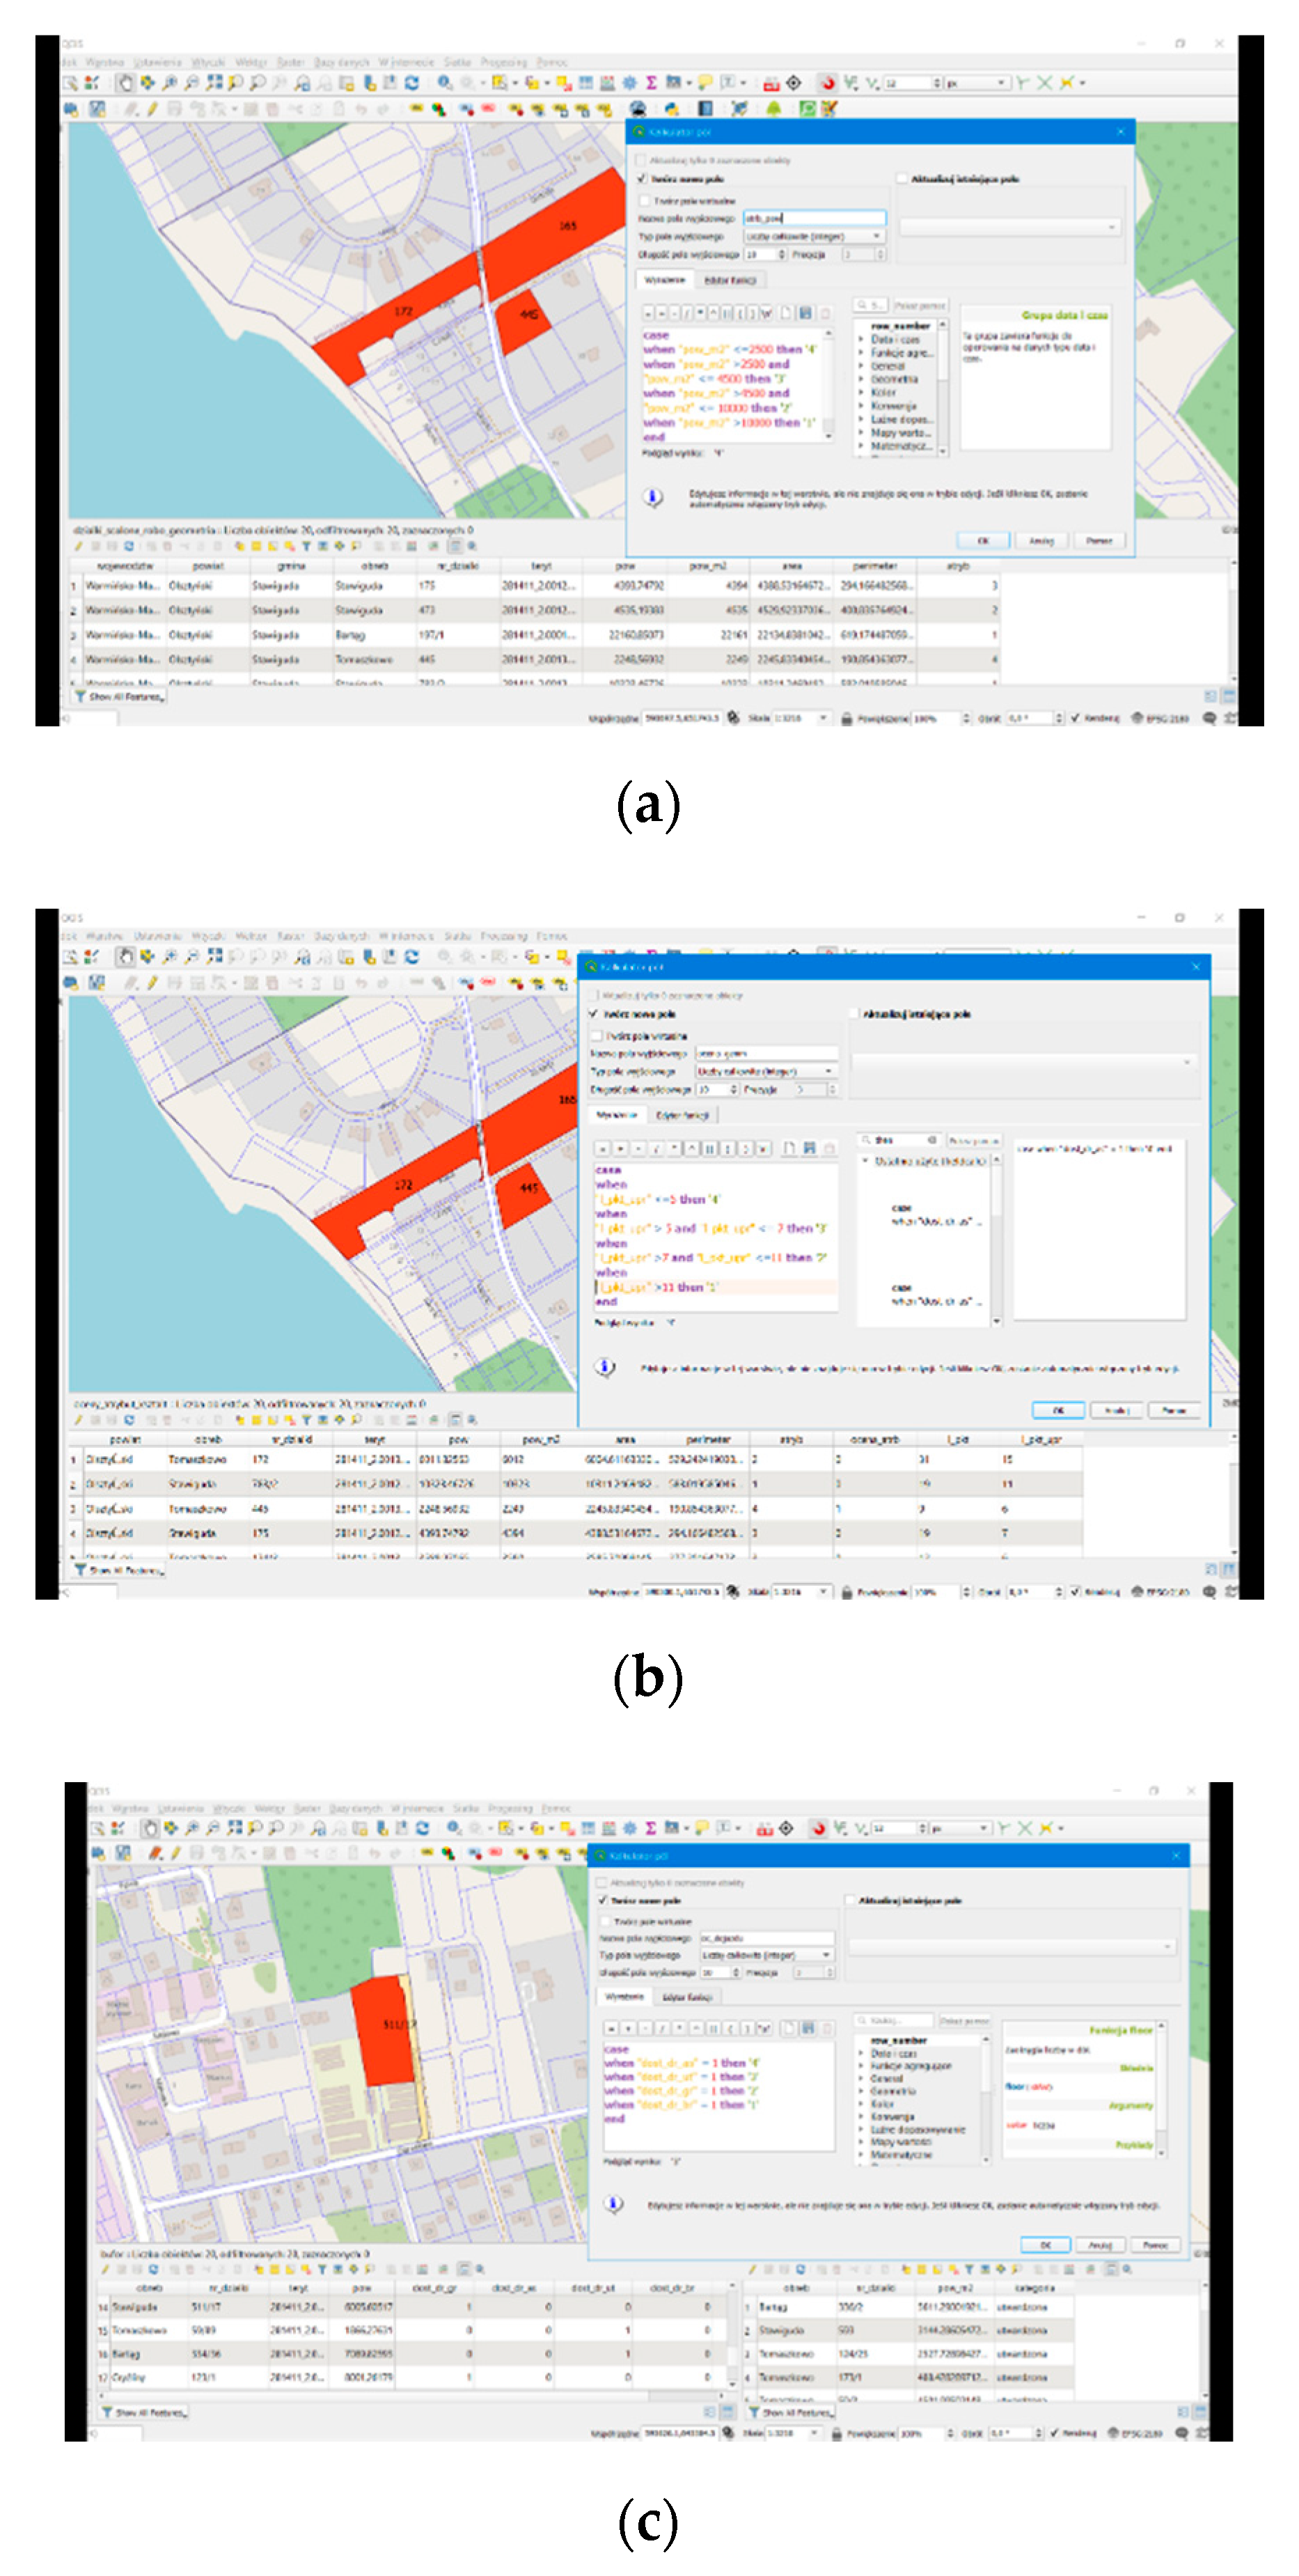Image resolution: width=1299 pixels, height=2576 pixels.
Task: Check 'Twórz pole wirtualne' in dialog (c)
Action: [606, 1921]
